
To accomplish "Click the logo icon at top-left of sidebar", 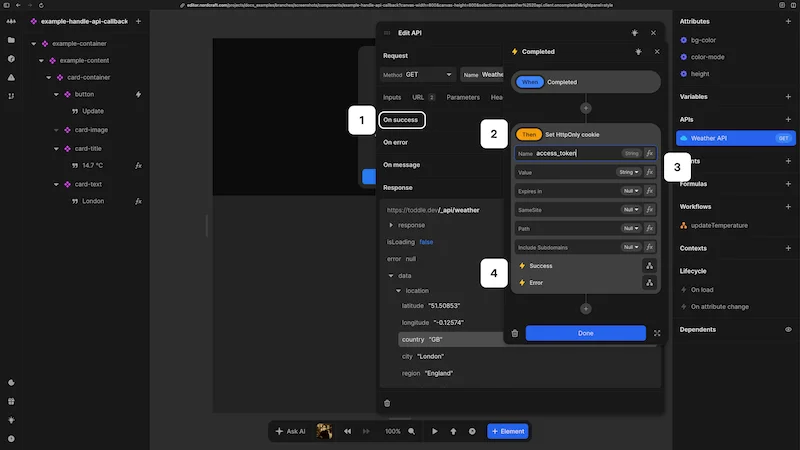I will 11,21.
